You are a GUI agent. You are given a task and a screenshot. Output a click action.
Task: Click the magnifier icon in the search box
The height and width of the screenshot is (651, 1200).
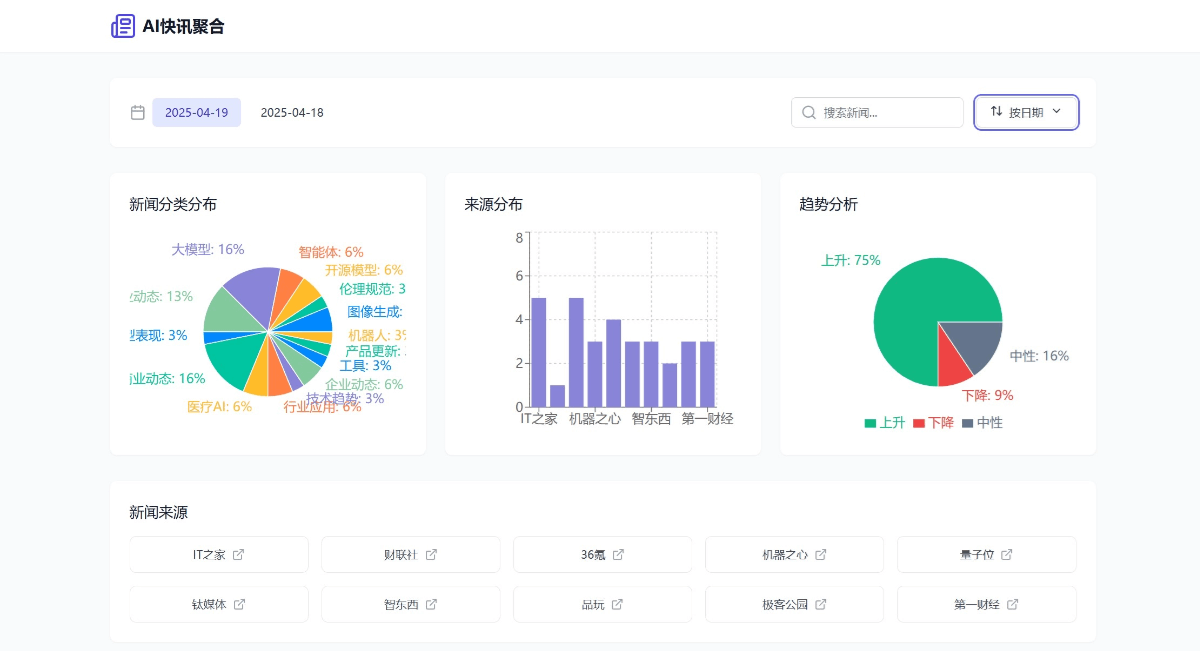pyautogui.click(x=809, y=112)
